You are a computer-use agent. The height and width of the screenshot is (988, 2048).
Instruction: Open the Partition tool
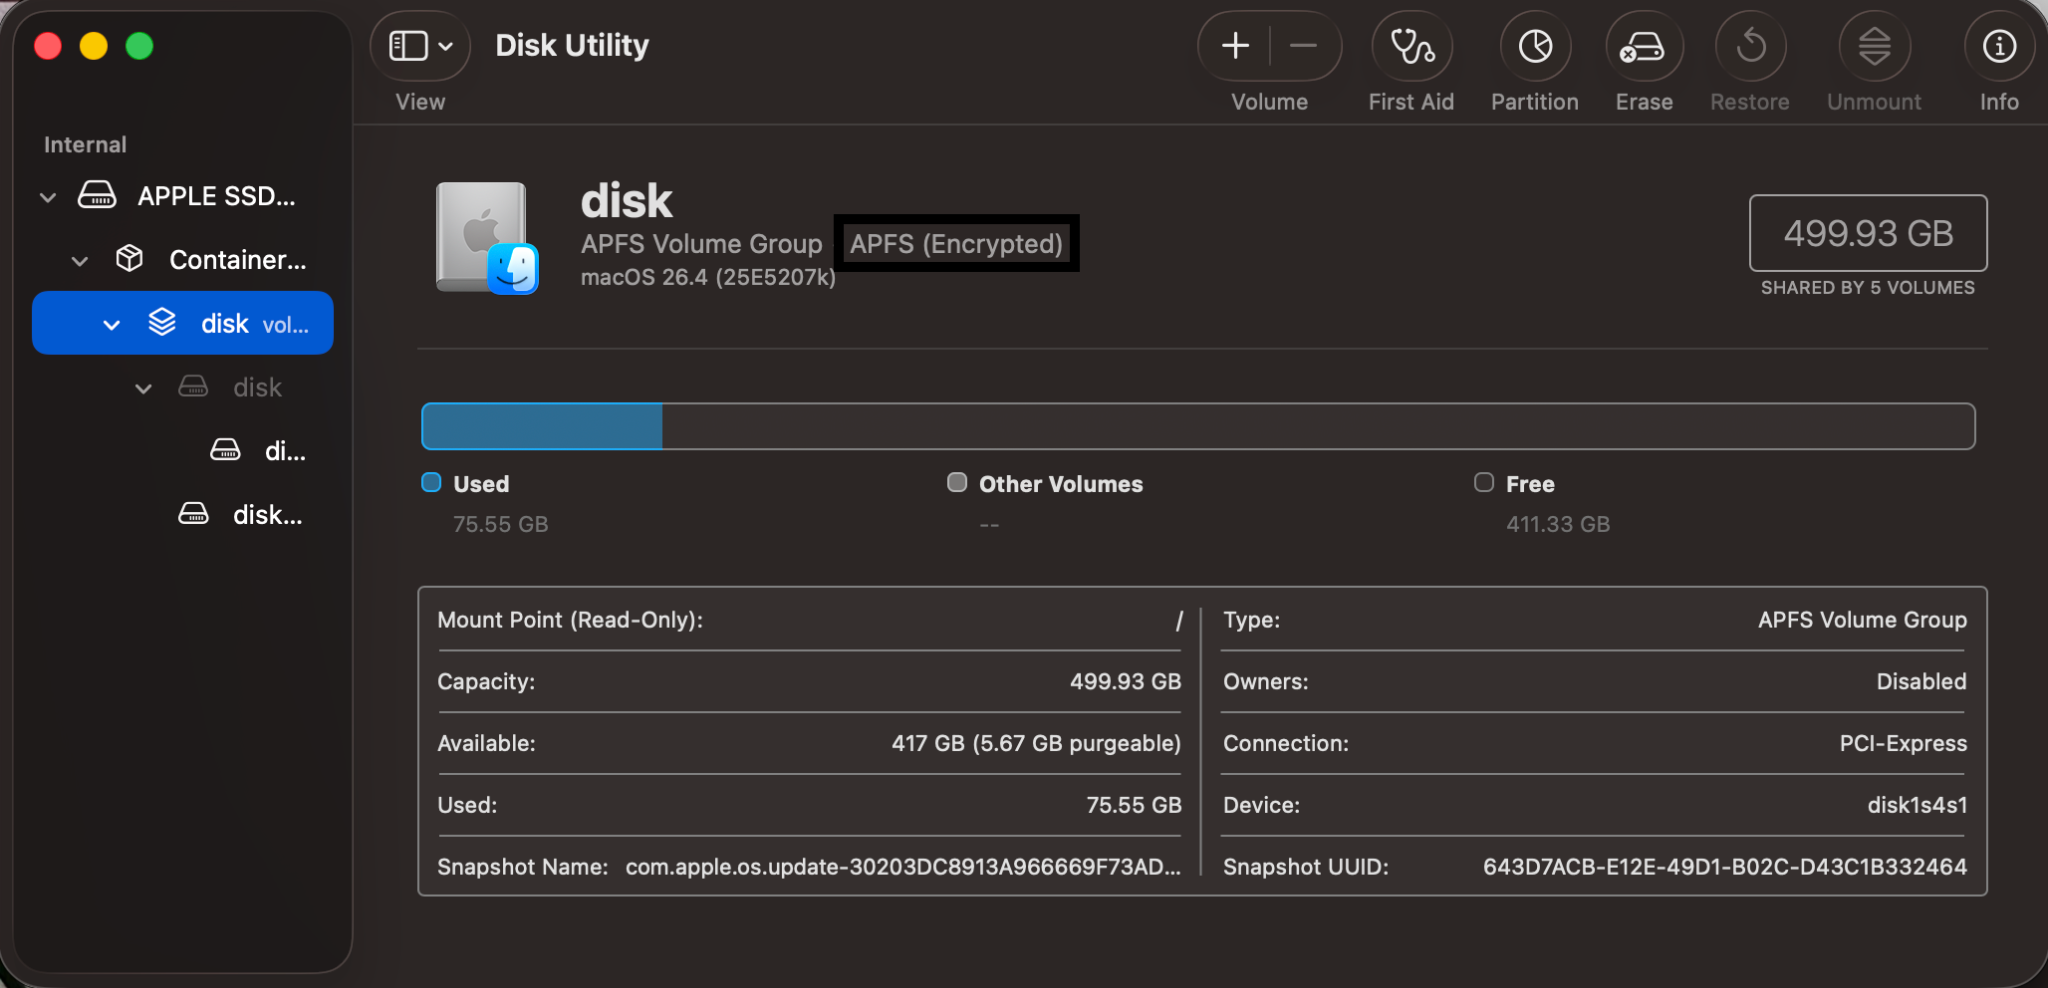(x=1533, y=46)
